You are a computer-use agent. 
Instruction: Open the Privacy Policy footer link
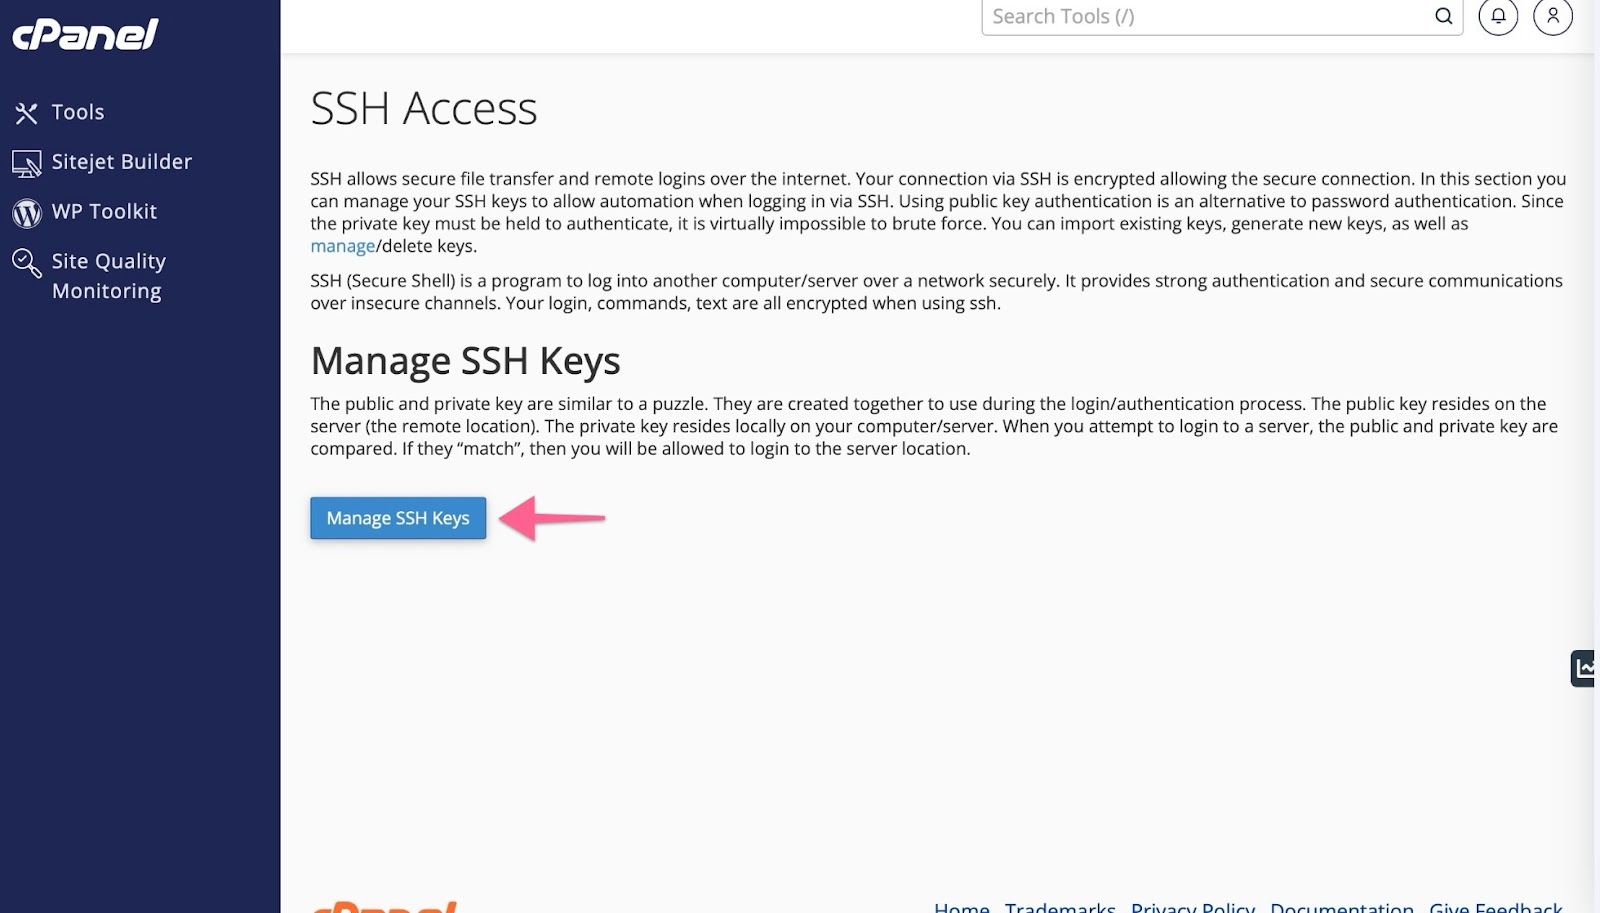click(1192, 907)
